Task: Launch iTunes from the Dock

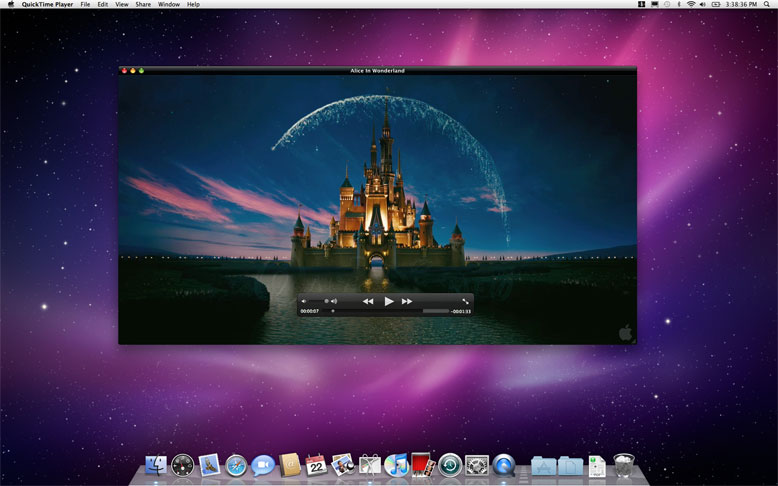Action: pos(396,465)
